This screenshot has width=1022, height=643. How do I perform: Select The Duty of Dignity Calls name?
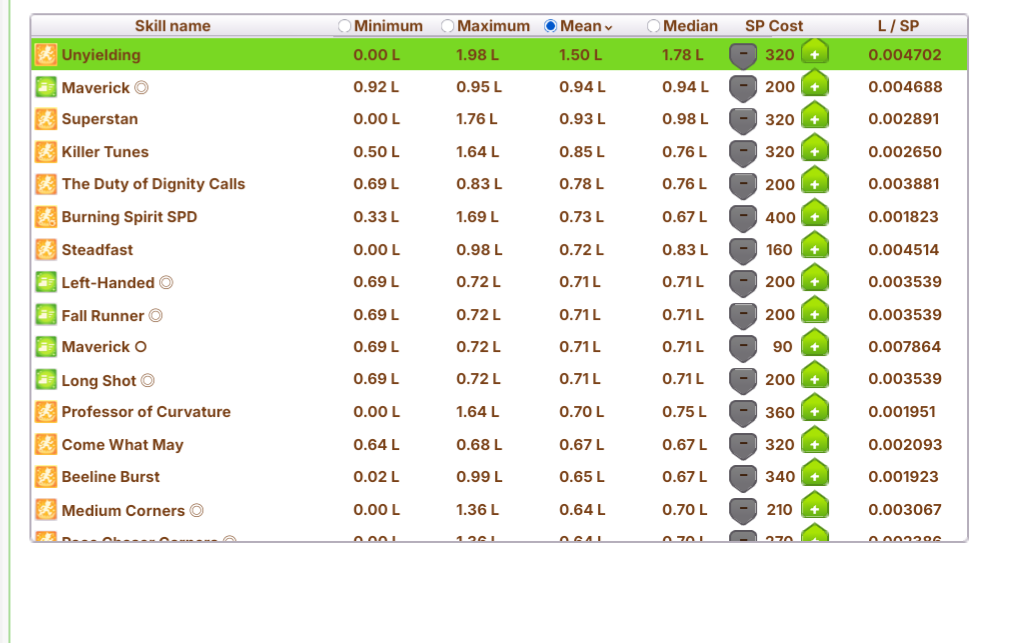coord(153,184)
